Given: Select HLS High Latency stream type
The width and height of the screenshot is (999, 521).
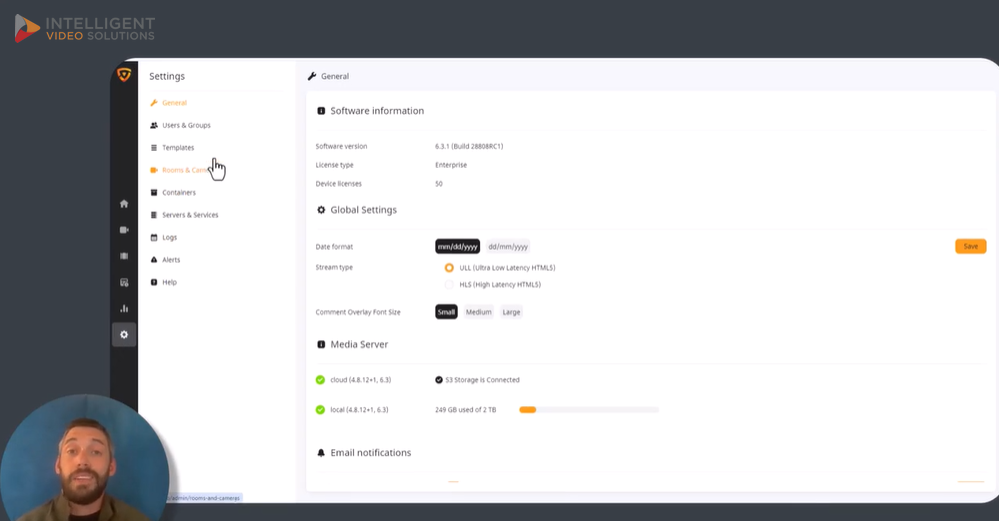Looking at the screenshot, I should pos(449,285).
